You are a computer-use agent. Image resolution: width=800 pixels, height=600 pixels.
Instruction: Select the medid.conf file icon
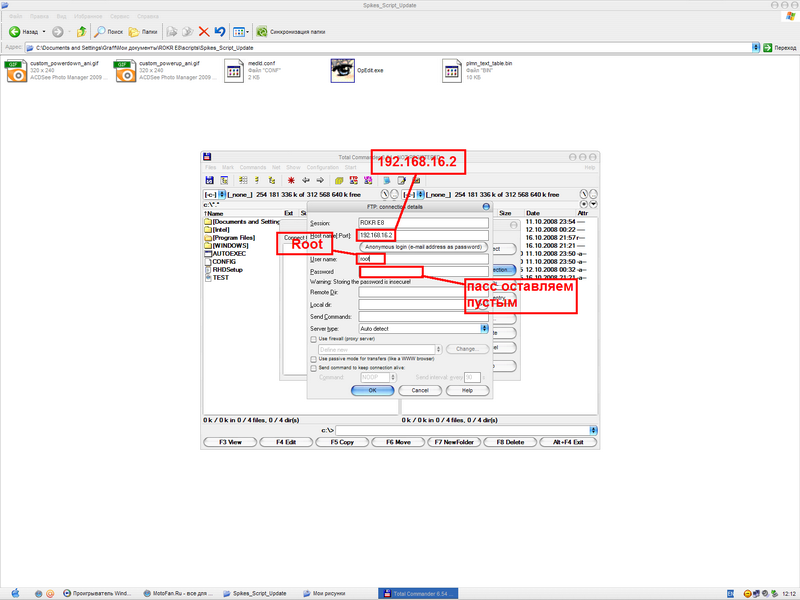click(234, 71)
